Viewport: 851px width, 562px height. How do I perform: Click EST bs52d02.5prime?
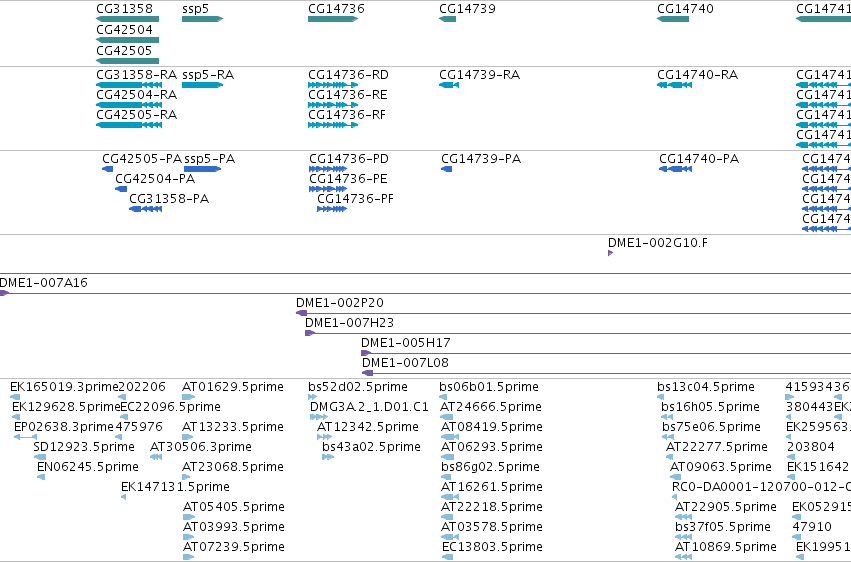[x=358, y=387]
